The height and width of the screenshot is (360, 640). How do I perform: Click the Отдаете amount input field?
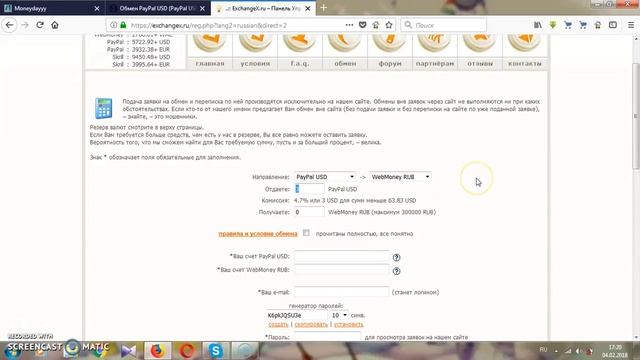coord(309,189)
